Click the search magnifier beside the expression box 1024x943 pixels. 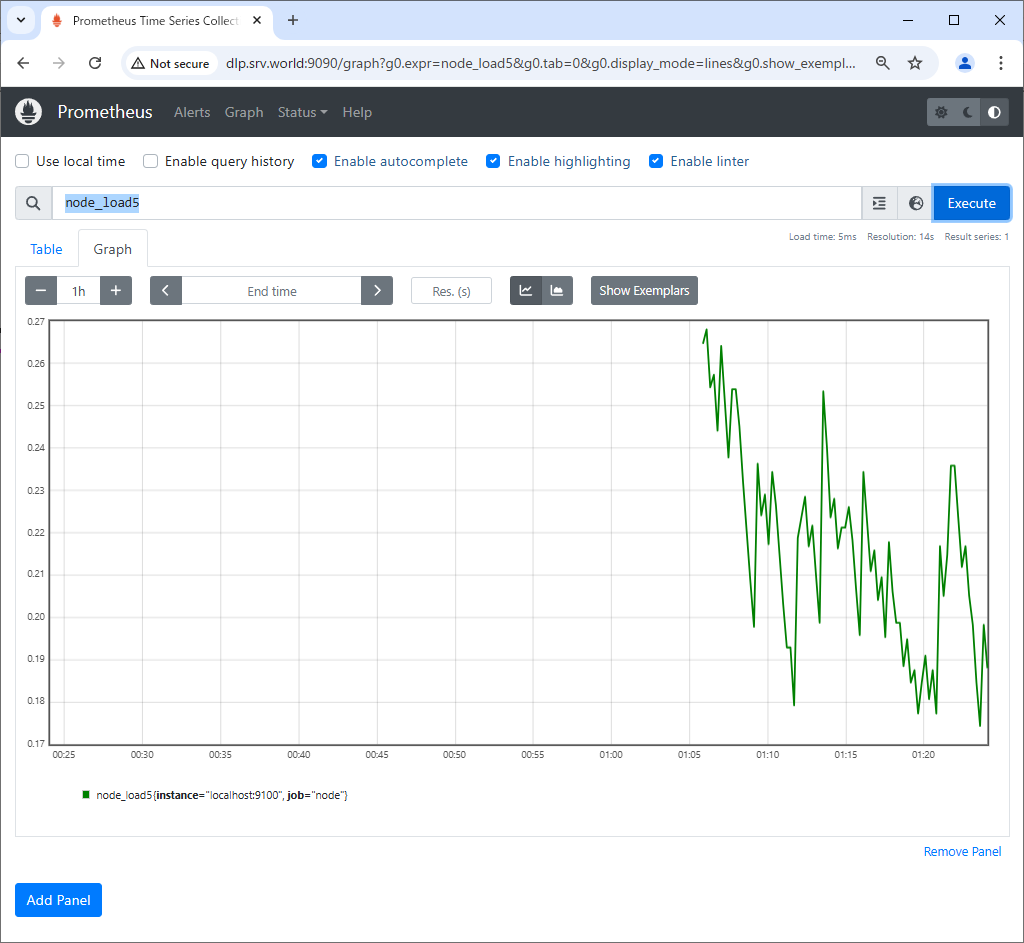click(33, 203)
